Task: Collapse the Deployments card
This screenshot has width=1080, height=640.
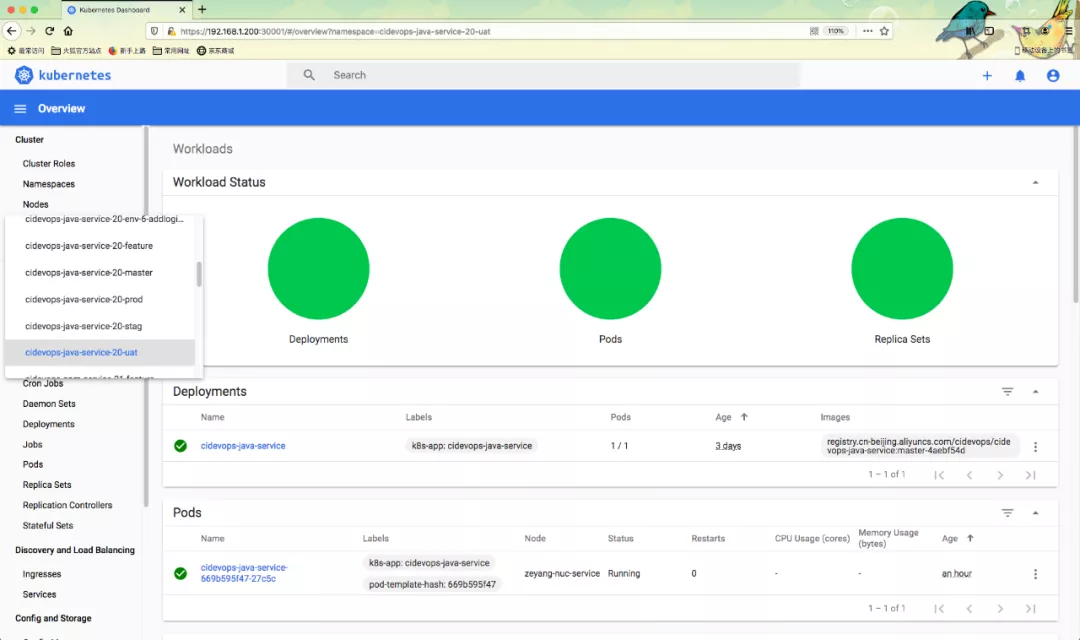Action: pos(1035,392)
